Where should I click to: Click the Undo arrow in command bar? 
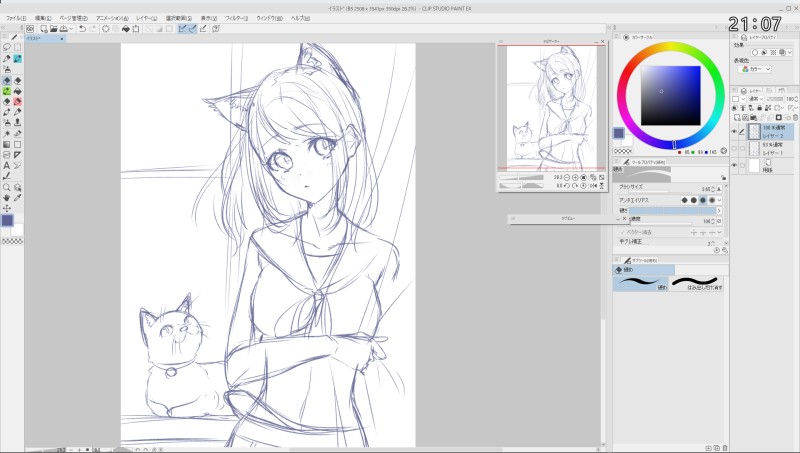click(82, 29)
